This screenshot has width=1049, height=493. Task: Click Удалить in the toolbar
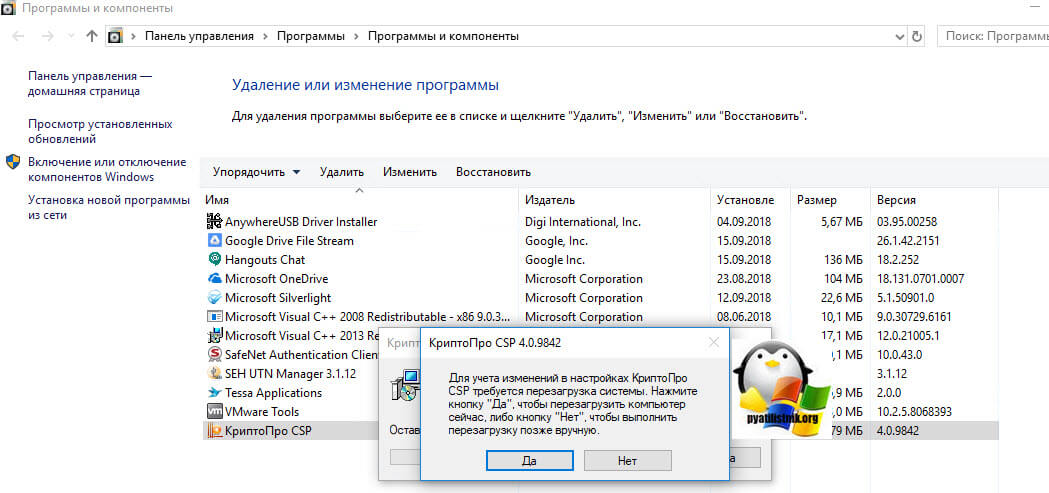341,172
